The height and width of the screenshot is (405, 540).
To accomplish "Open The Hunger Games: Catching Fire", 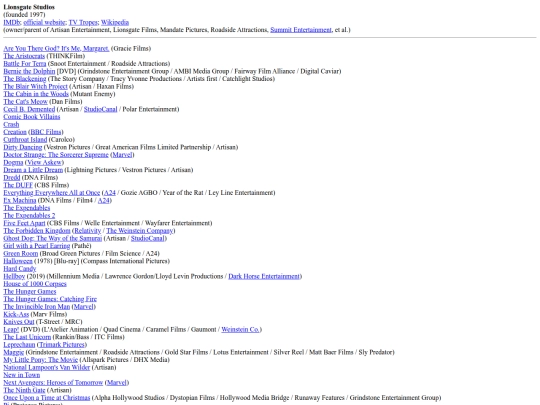I will click(50, 299).
